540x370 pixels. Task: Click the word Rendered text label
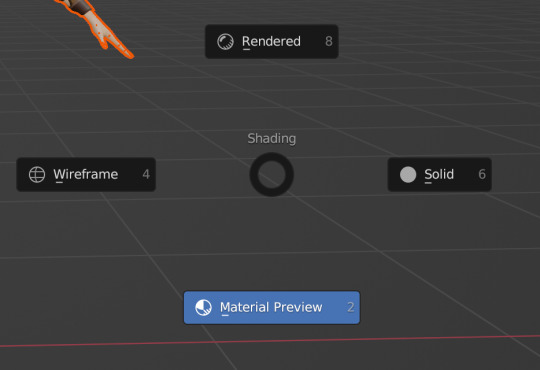pos(271,42)
